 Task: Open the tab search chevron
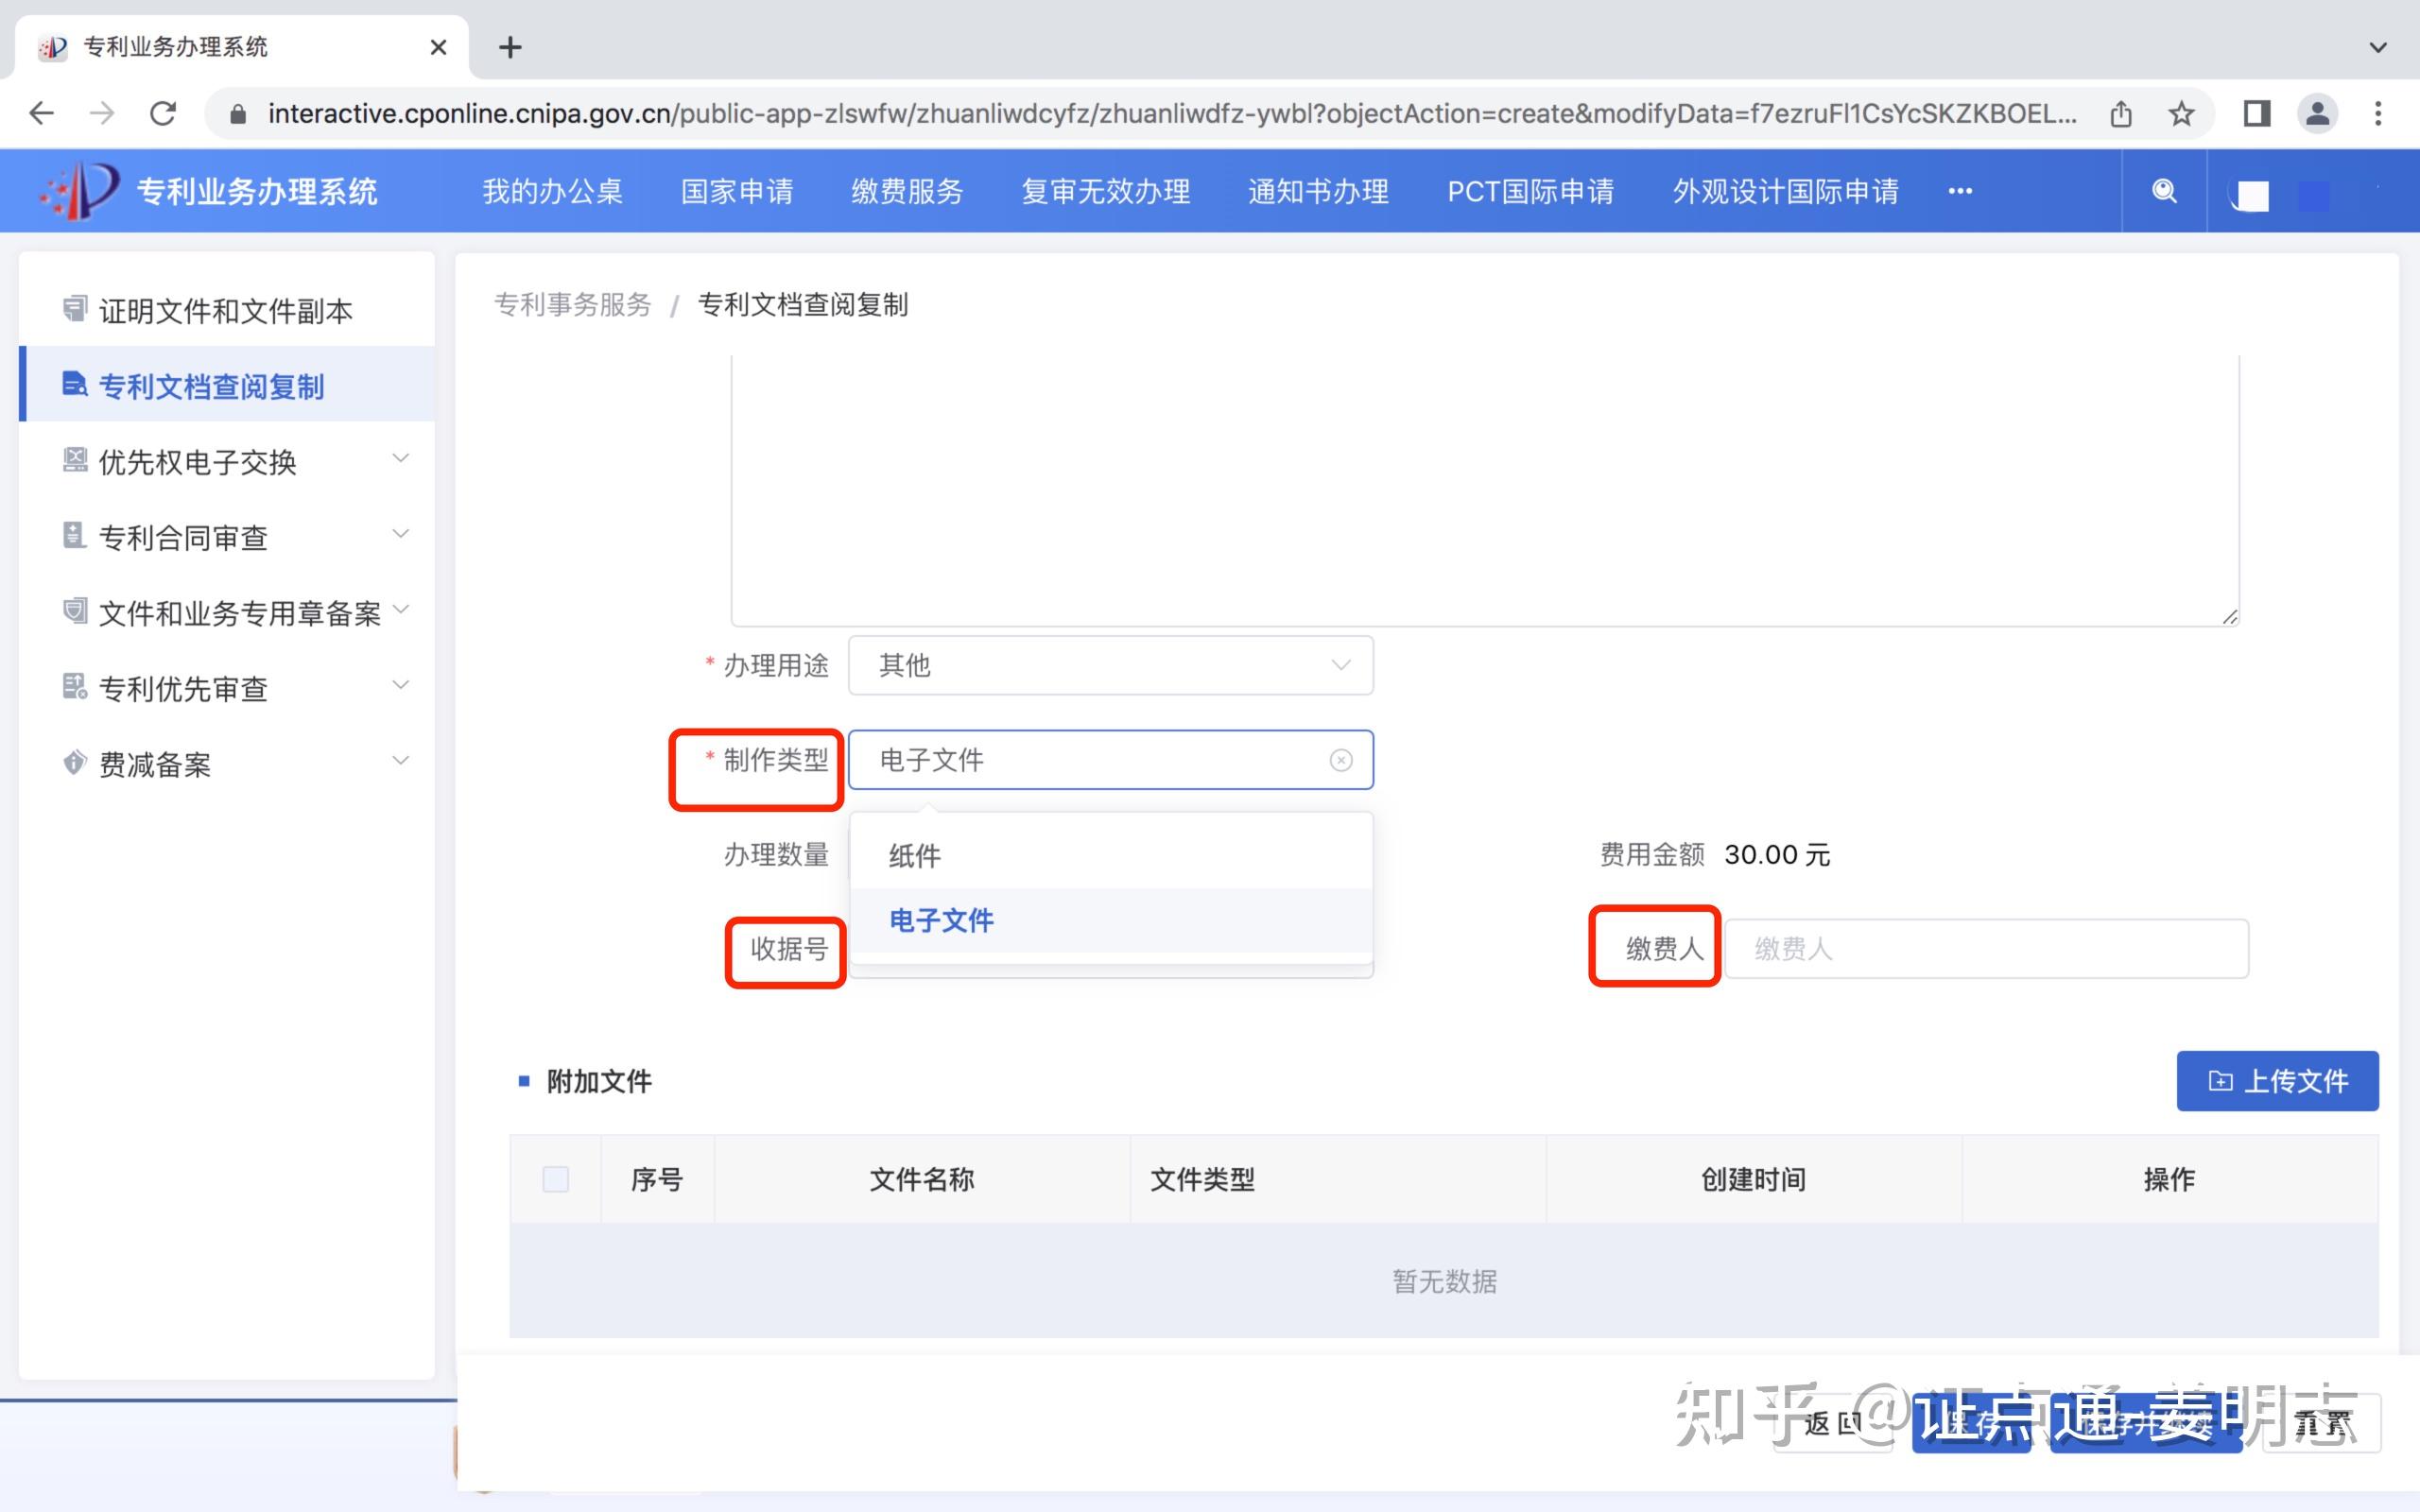pos(2378,47)
